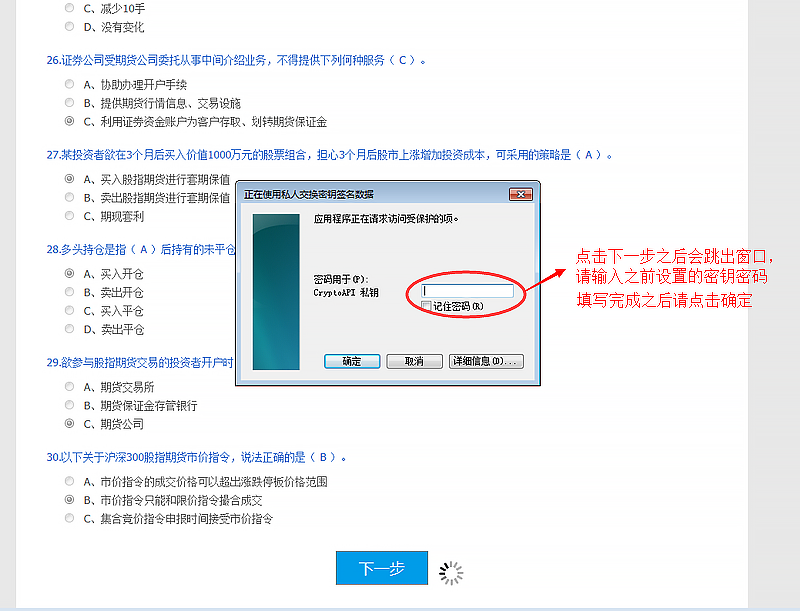800x611 pixels.
Task: Click question 28 text 多头持仓是指
Action: point(141,249)
